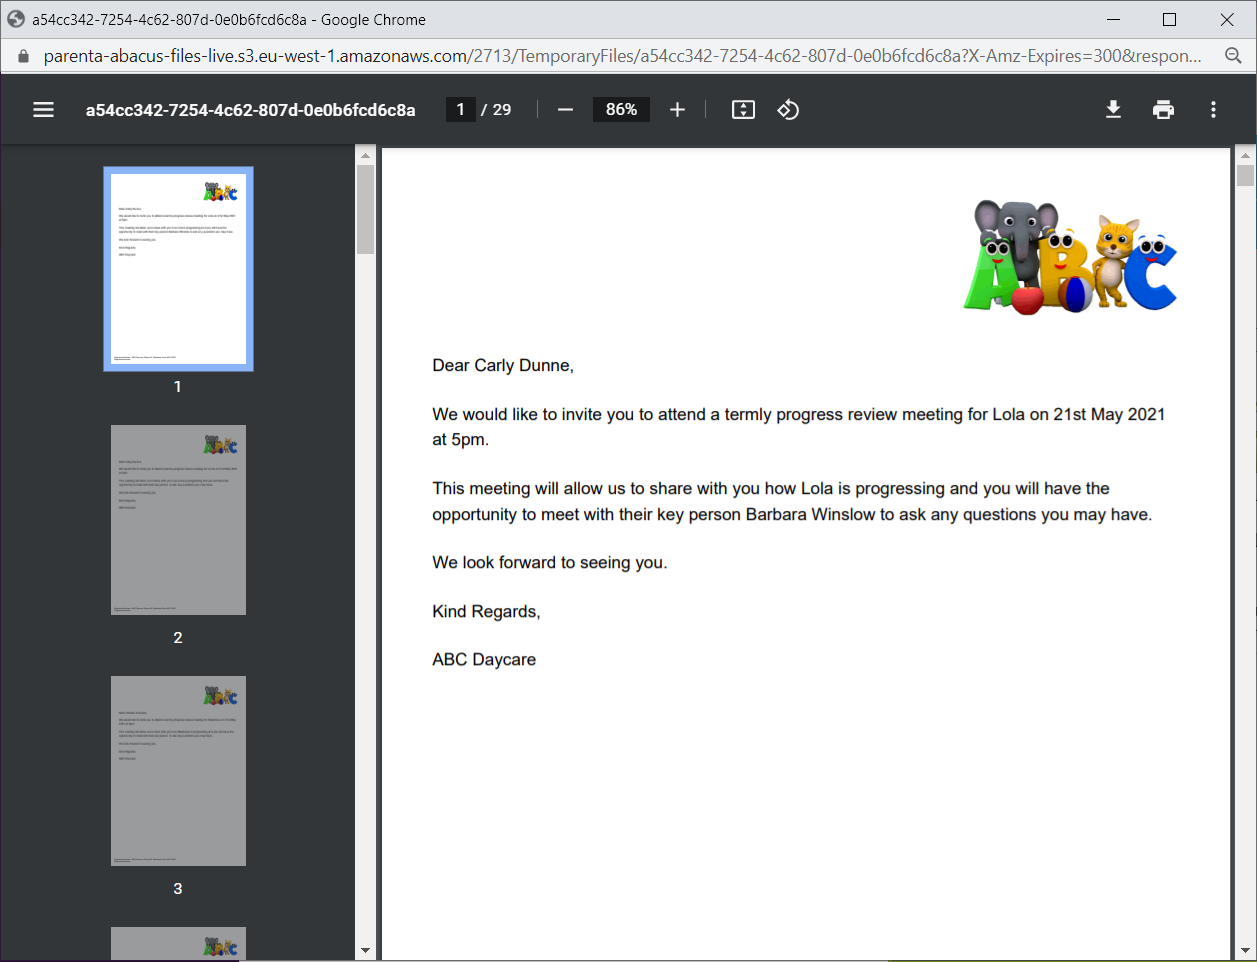Image resolution: width=1257 pixels, height=962 pixels.
Task: Click the "Kind Regards," text
Action: (486, 612)
